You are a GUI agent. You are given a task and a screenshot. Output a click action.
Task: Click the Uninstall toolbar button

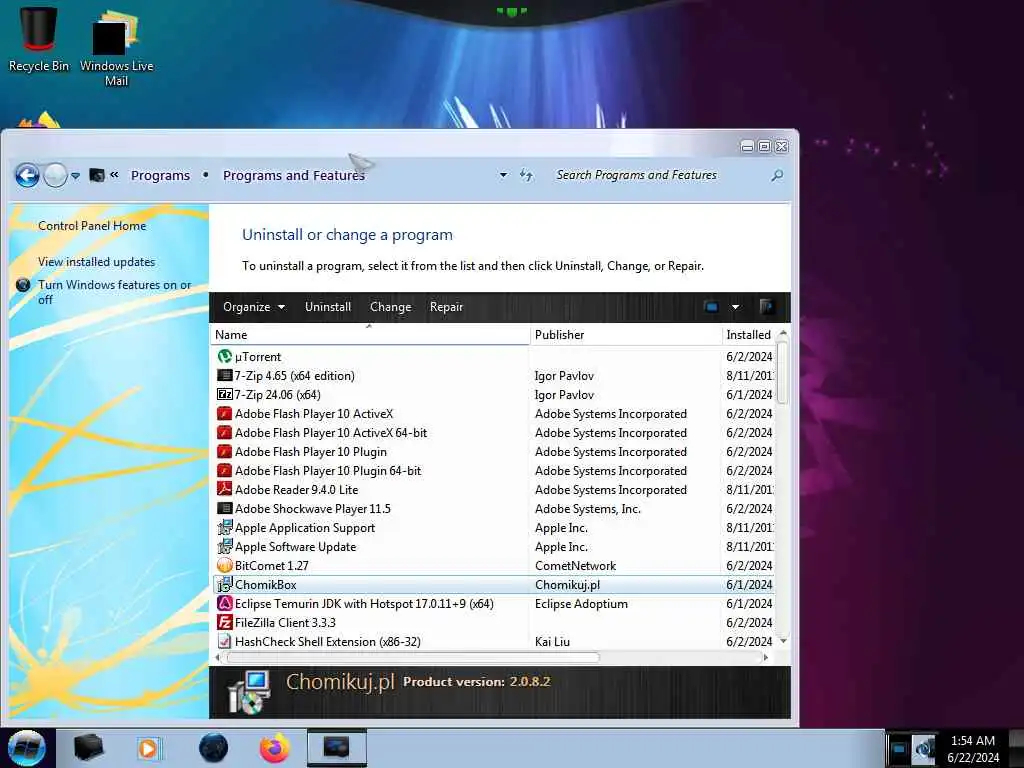click(x=328, y=307)
